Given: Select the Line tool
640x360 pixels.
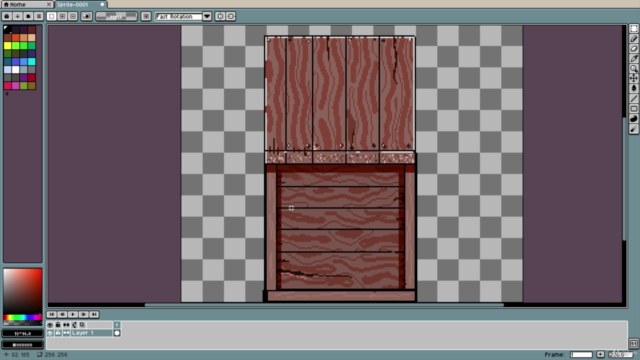Looking at the screenshot, I should pyautogui.click(x=633, y=98).
